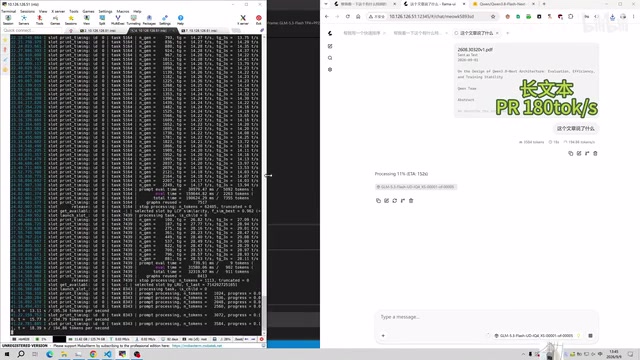
Task: Click the Quick connect field in MobaXterm
Action: [33, 31]
